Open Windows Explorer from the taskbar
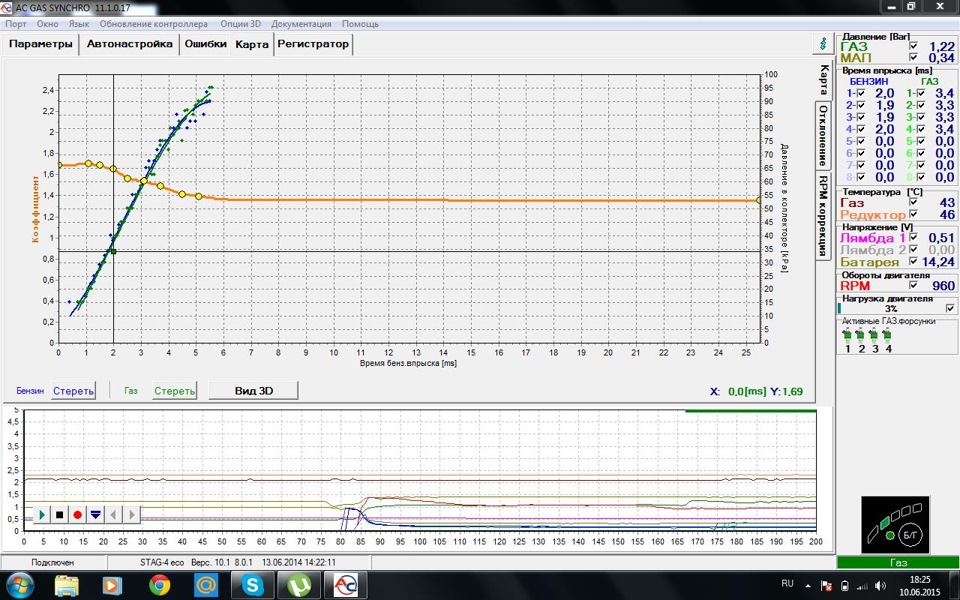 click(x=66, y=585)
